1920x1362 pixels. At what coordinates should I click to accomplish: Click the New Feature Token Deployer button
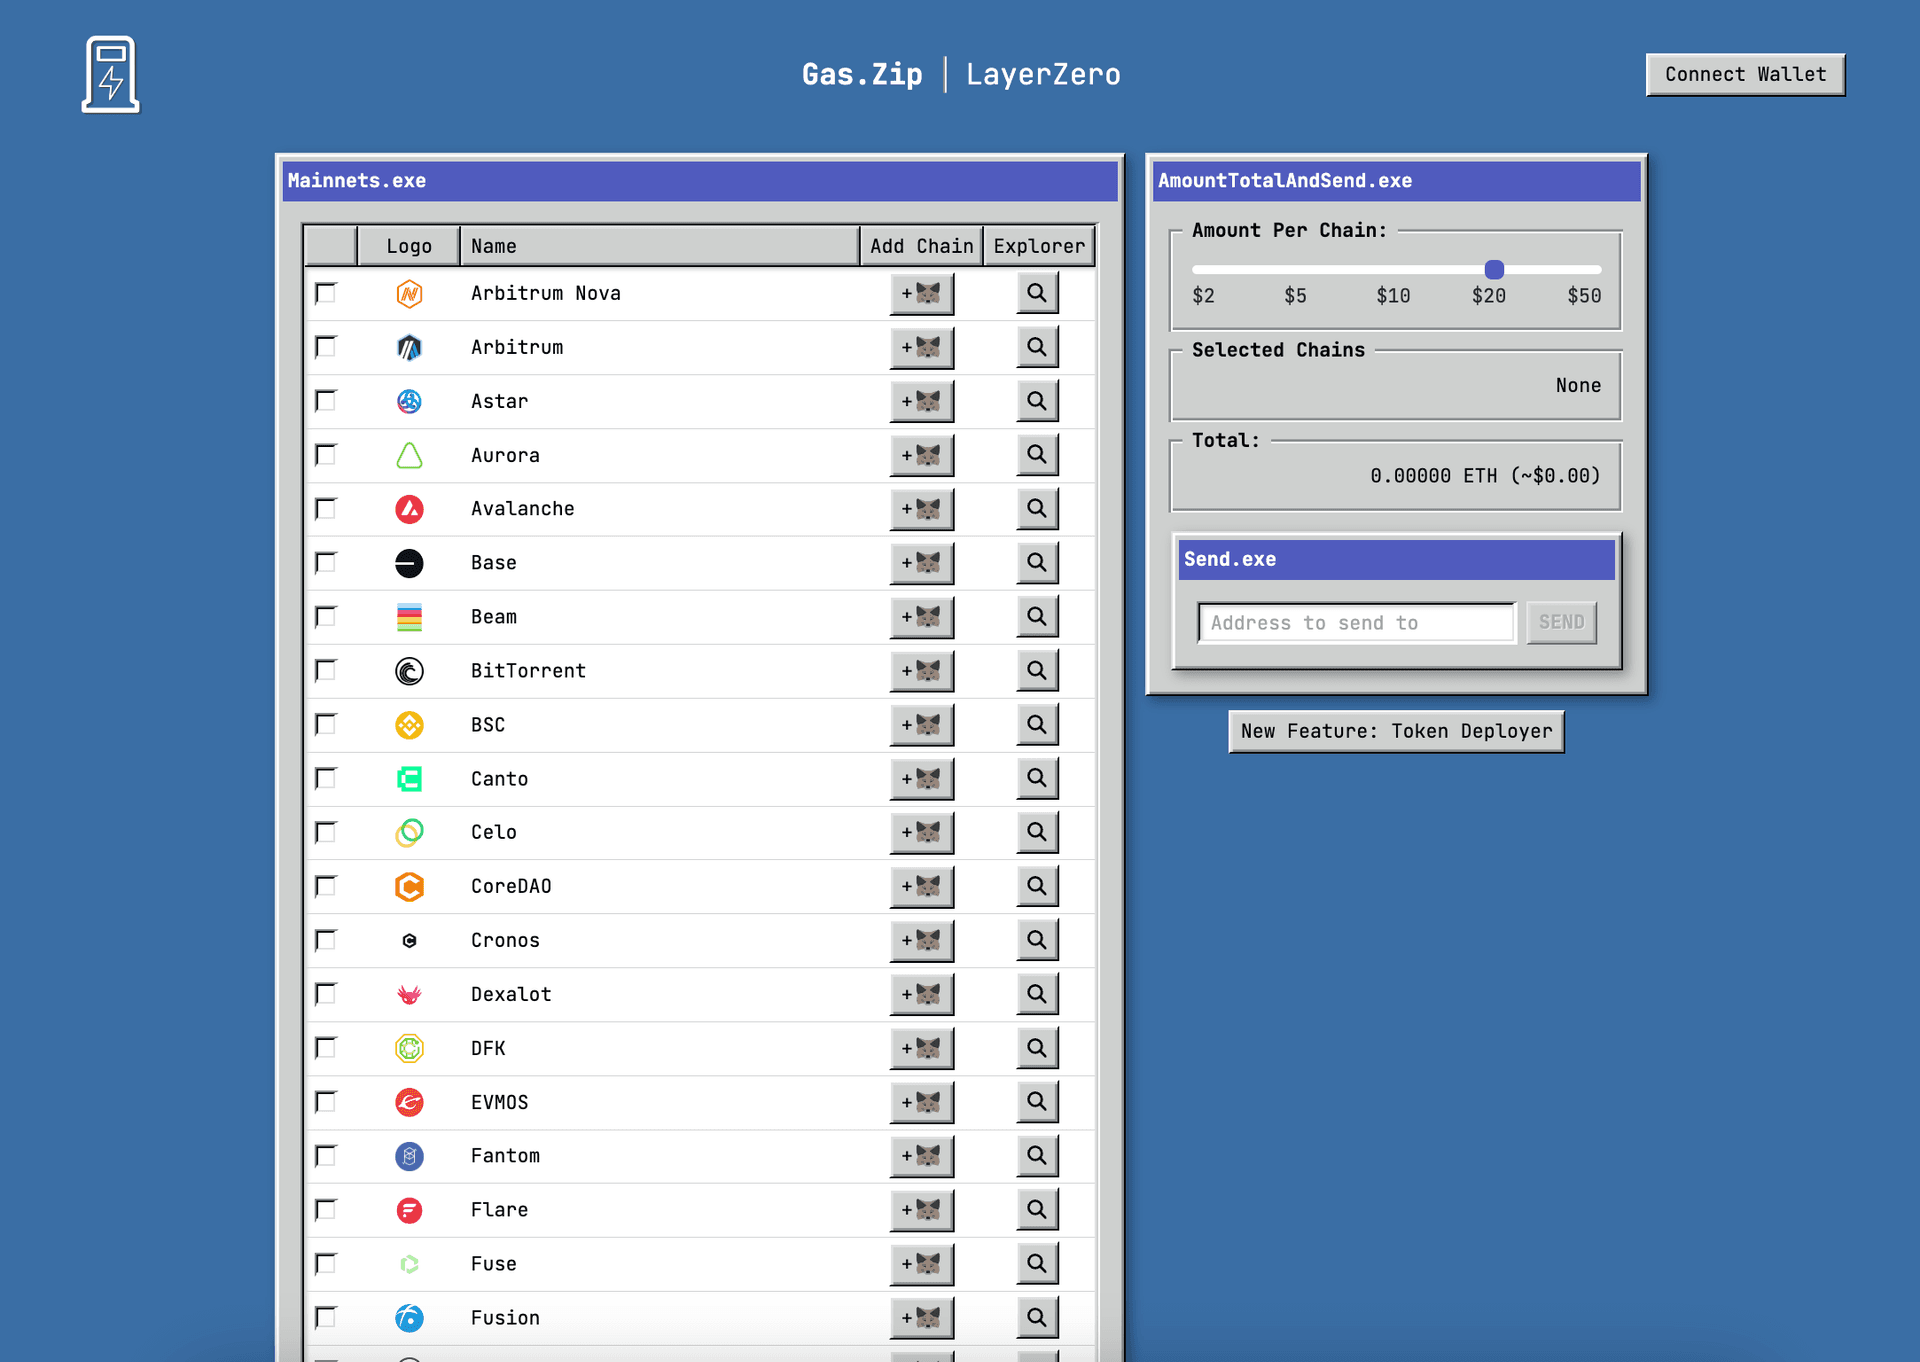(x=1395, y=731)
